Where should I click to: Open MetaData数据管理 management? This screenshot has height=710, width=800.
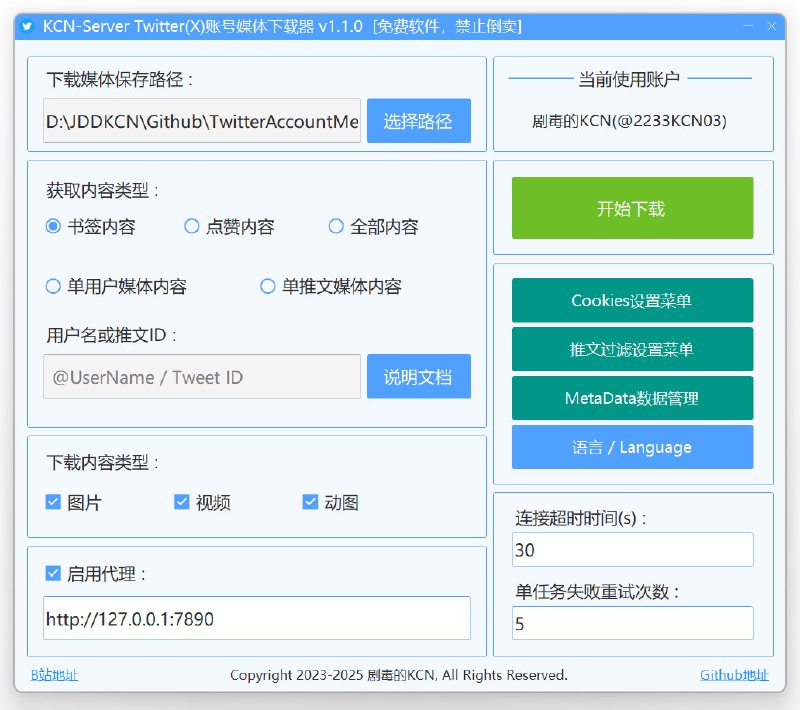coord(632,398)
